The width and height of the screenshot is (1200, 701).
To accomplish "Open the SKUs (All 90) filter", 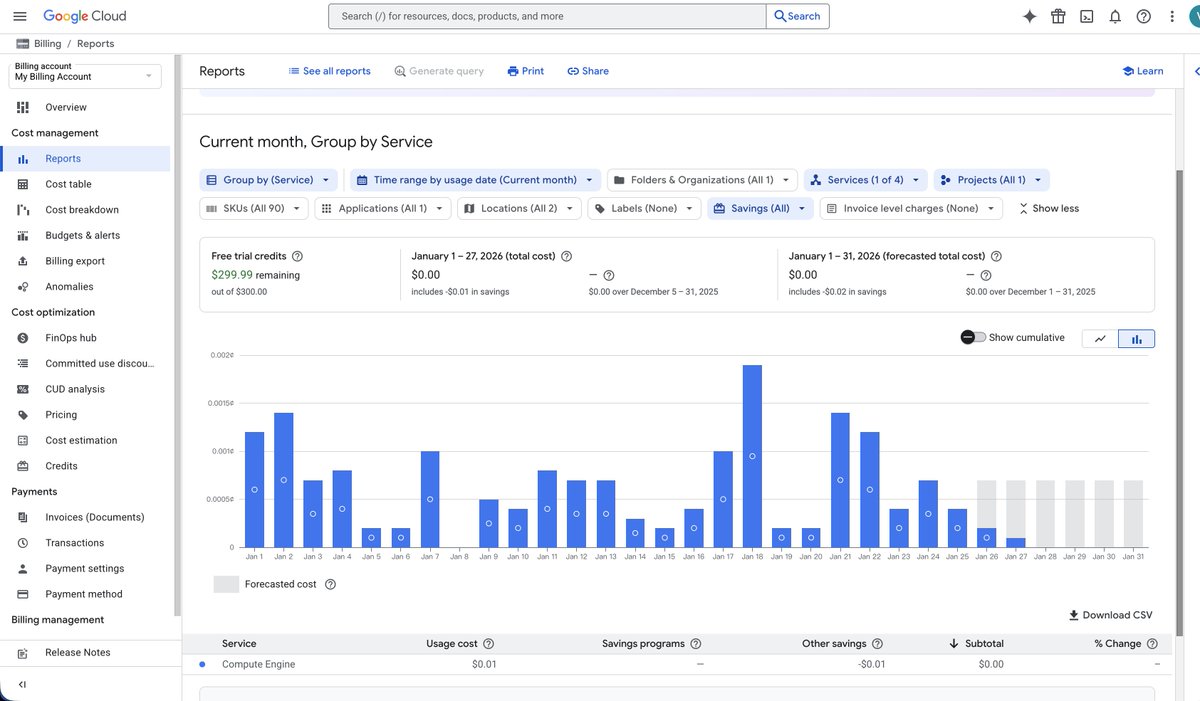I will [254, 208].
